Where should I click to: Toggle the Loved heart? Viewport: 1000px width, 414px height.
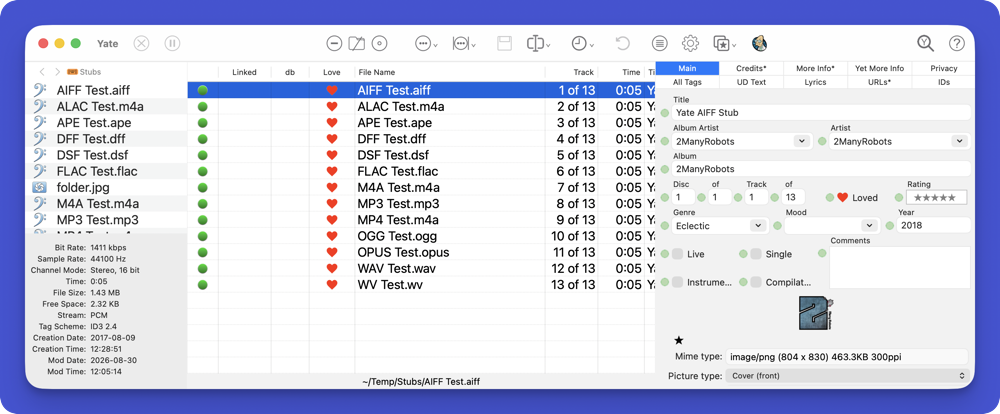tap(842, 198)
